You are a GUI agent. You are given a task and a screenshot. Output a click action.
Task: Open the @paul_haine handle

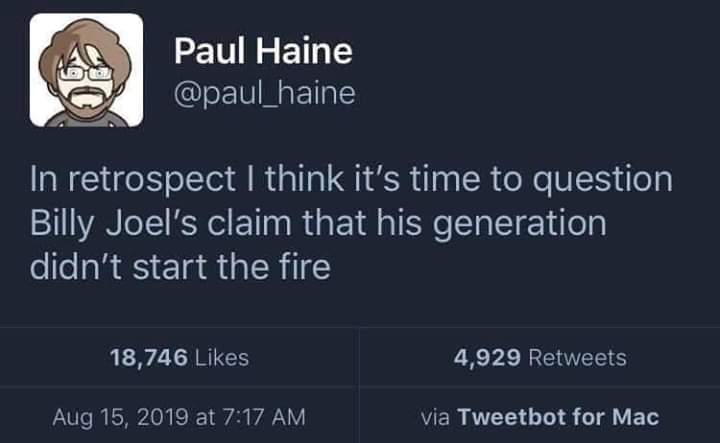(265, 94)
